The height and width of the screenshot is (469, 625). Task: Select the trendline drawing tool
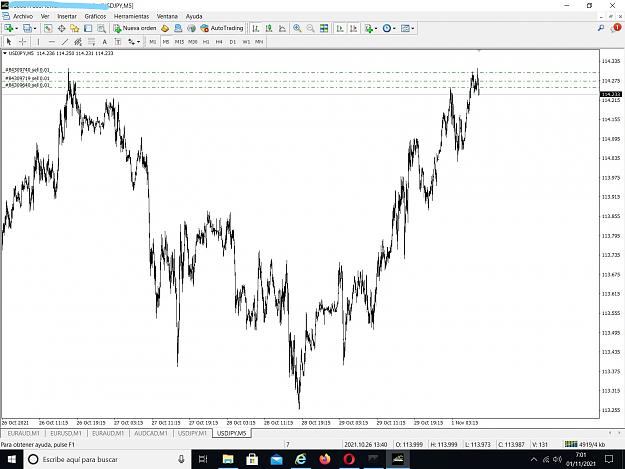(x=65, y=41)
